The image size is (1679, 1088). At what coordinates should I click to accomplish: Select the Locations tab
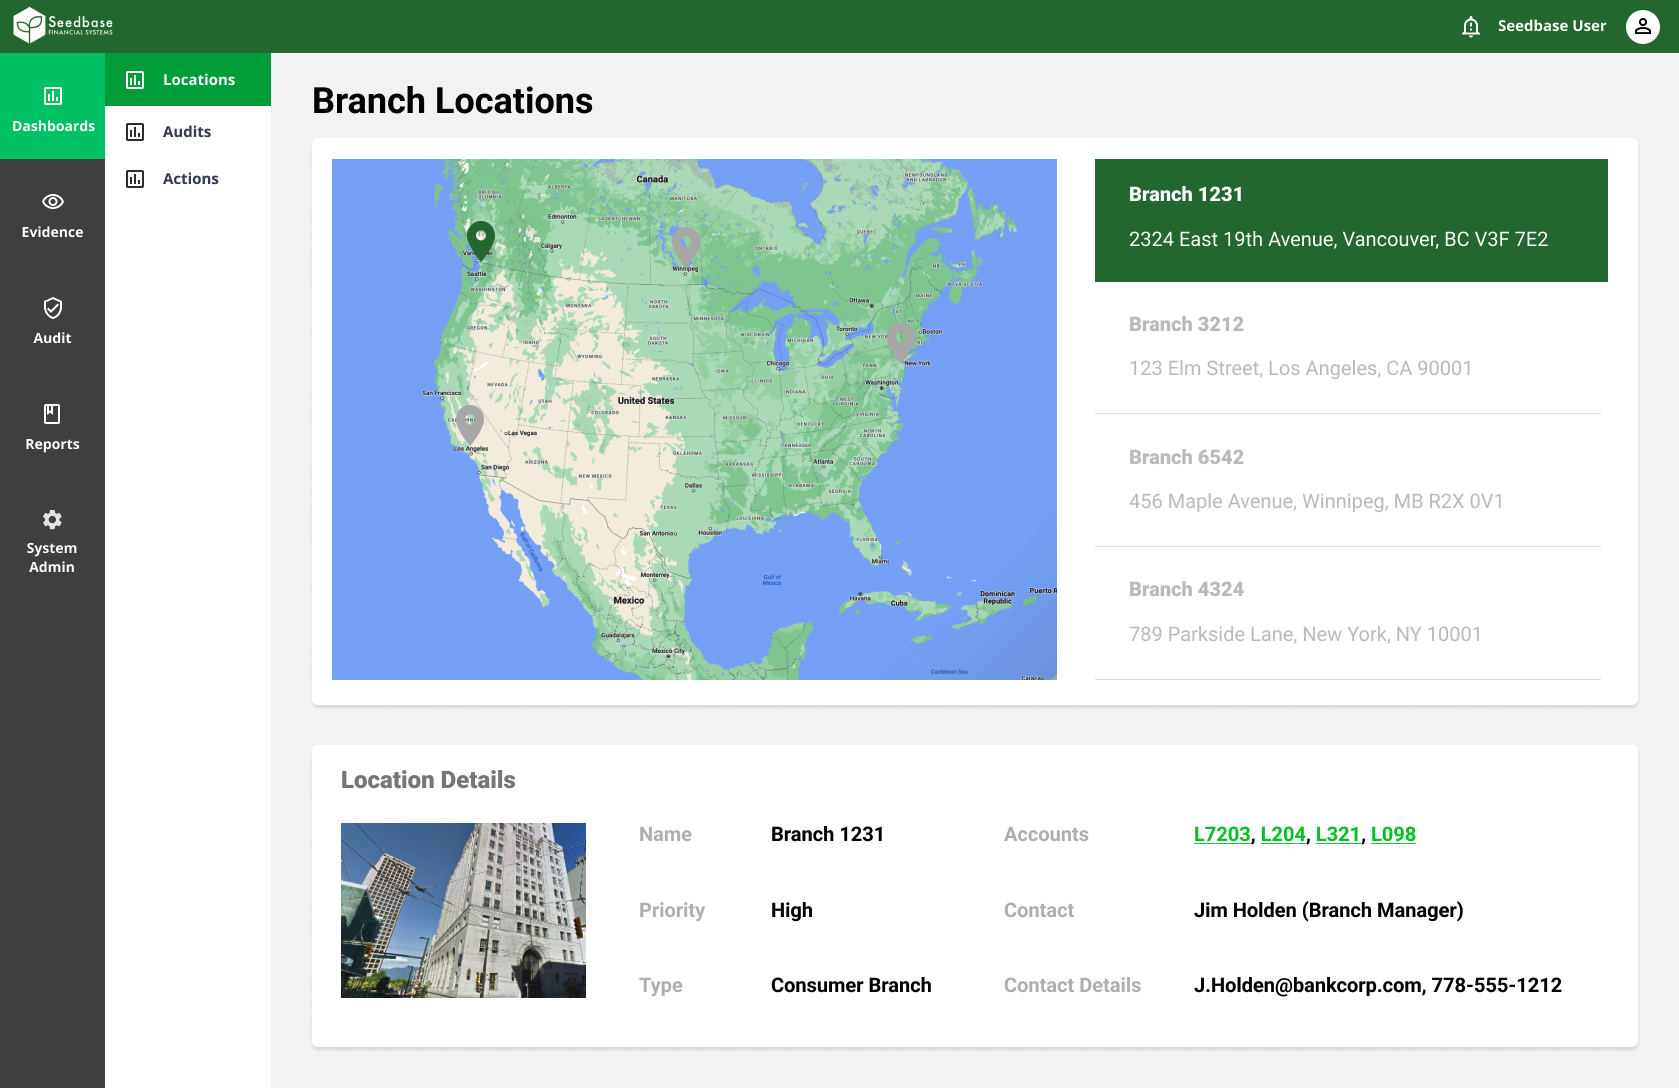[x=199, y=79]
